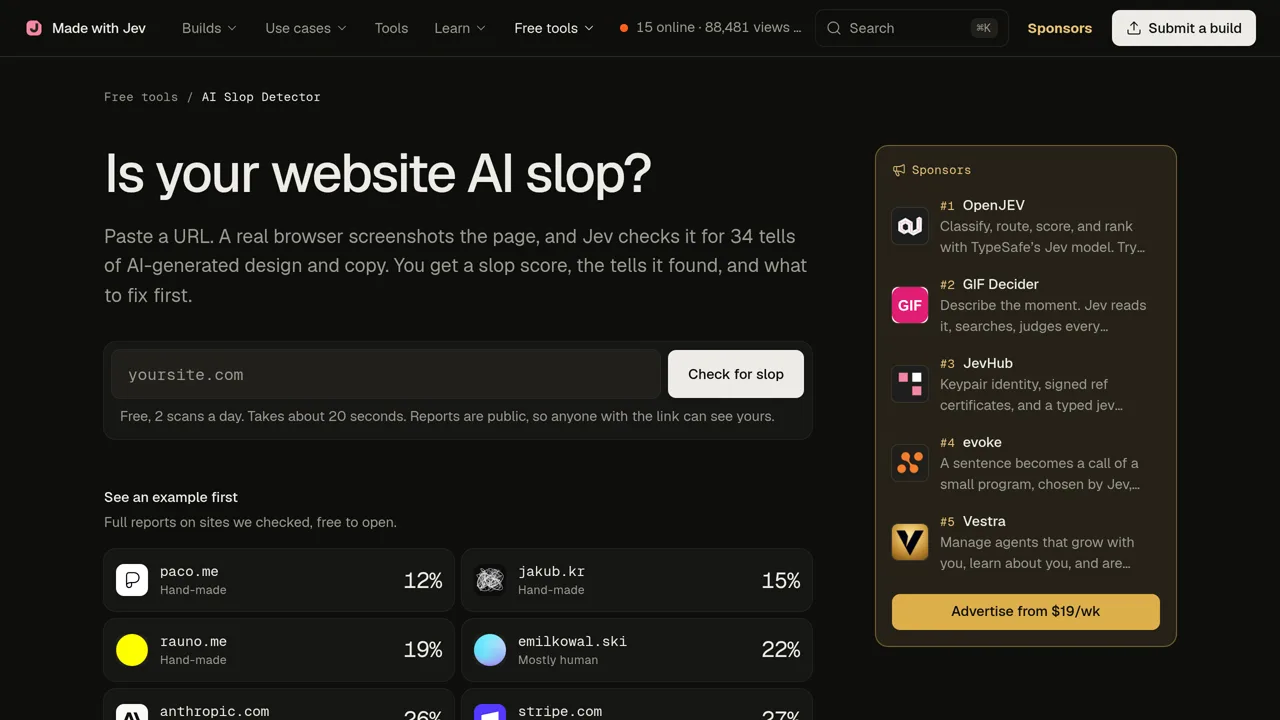Click the Vestra sponsor title

984,521
